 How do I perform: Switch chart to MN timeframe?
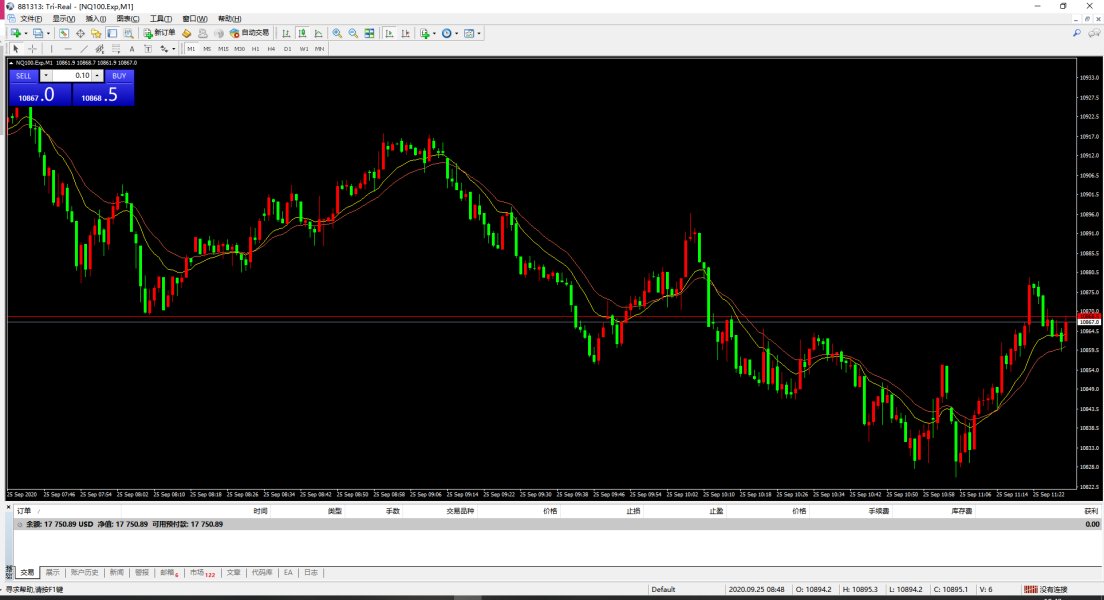[x=320, y=49]
